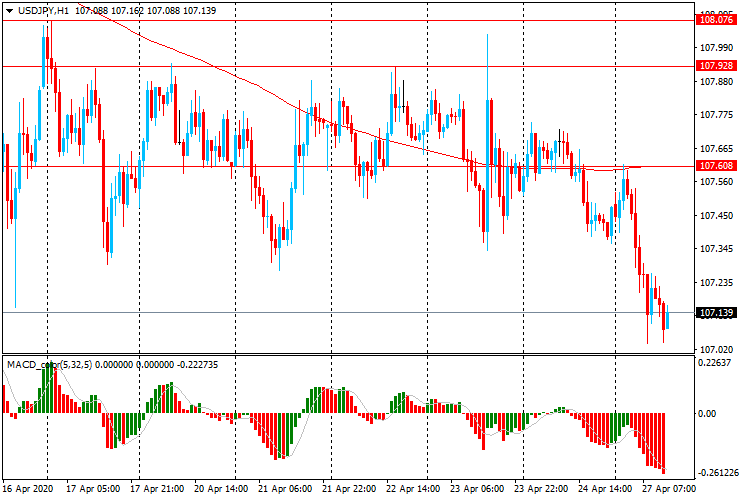The image size is (740, 500).
Task: Select the 17 Apr 05:00 time label
Action: coord(93,489)
